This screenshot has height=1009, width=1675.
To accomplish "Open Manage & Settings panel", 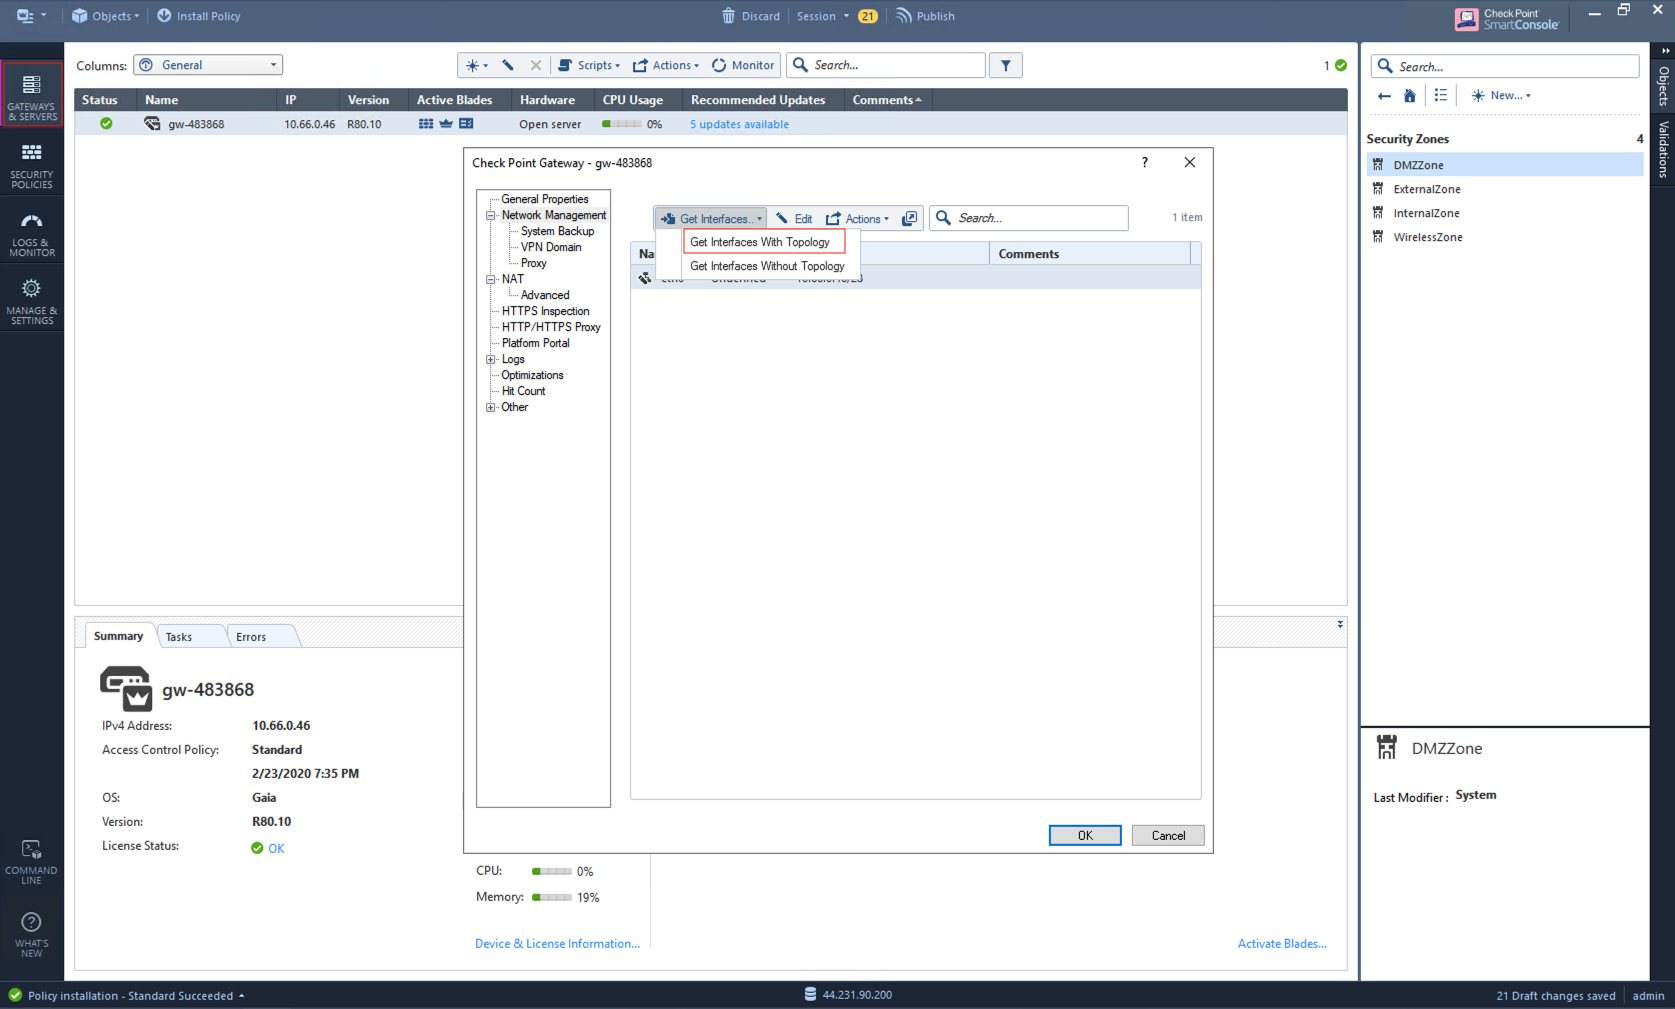I will (31, 297).
